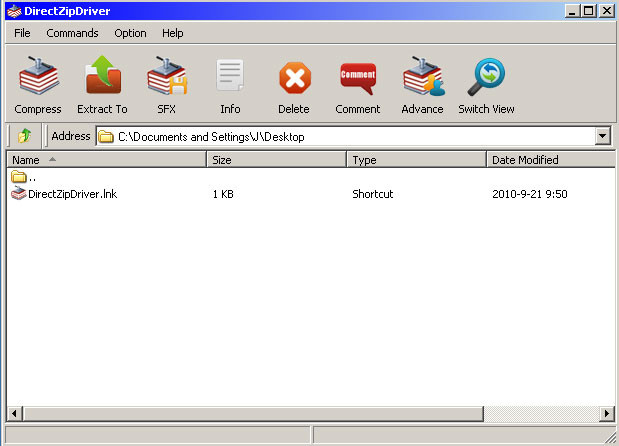Go up one folder level button
Screen dimensions: 619x446
[24, 136]
